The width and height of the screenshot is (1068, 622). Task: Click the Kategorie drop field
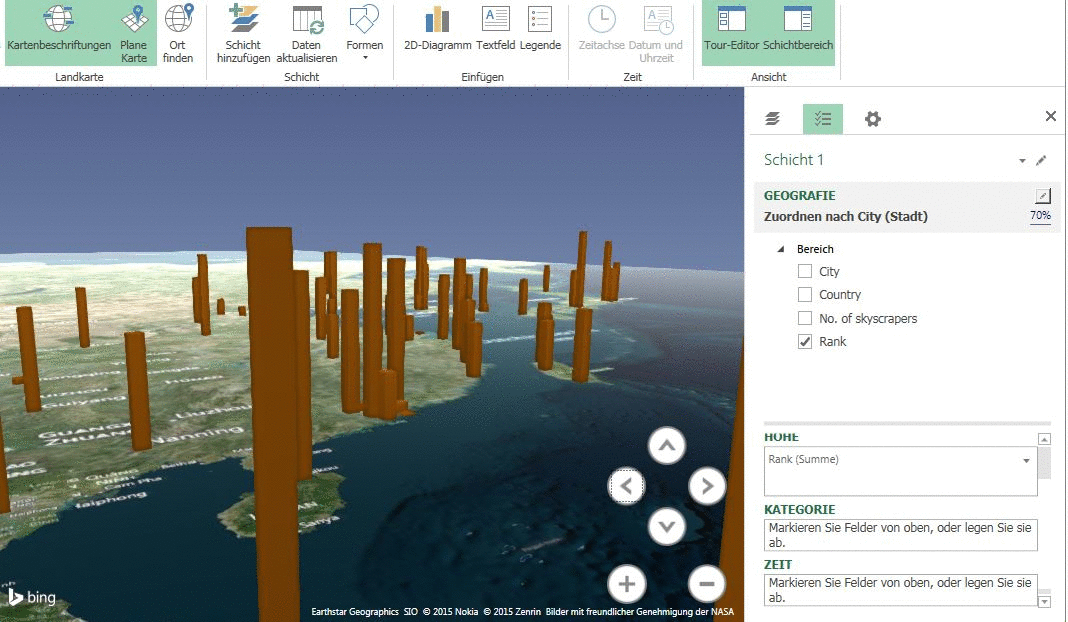900,534
